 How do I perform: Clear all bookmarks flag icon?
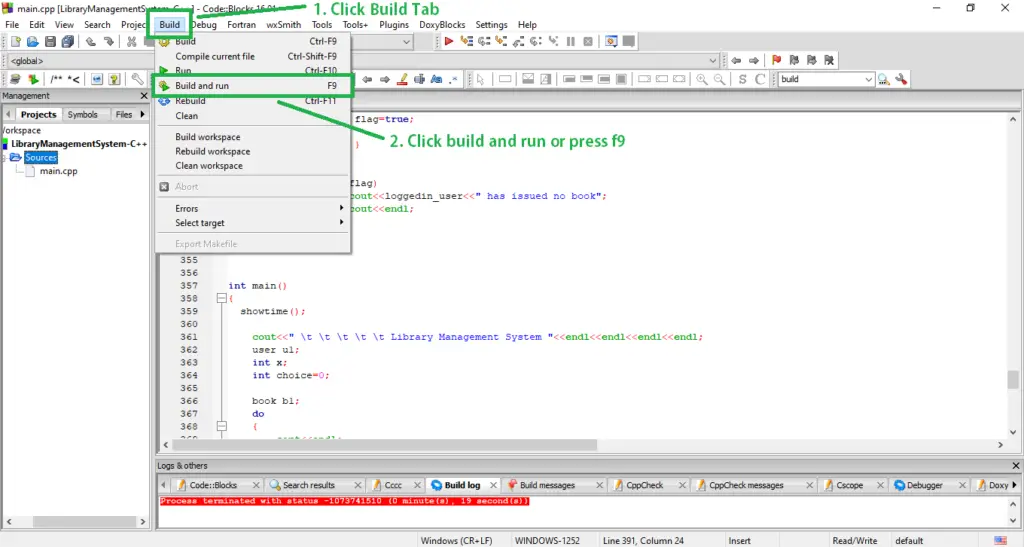point(829,60)
